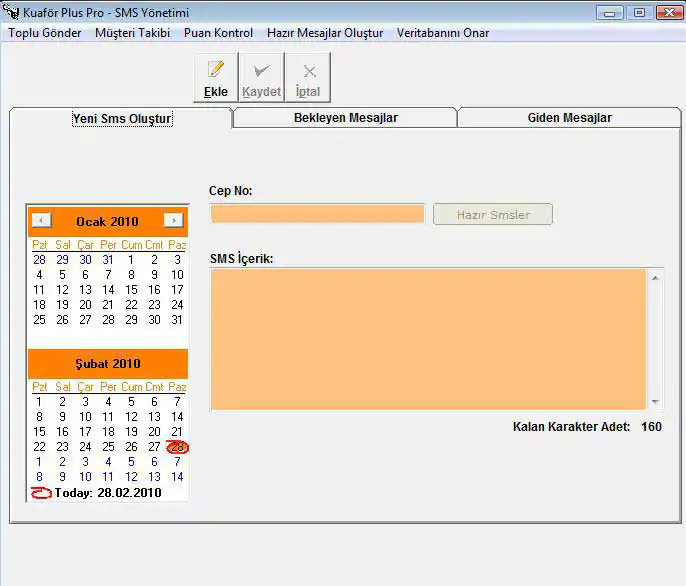Open Hazır Mesajlar Oluştur menu

[x=325, y=33]
